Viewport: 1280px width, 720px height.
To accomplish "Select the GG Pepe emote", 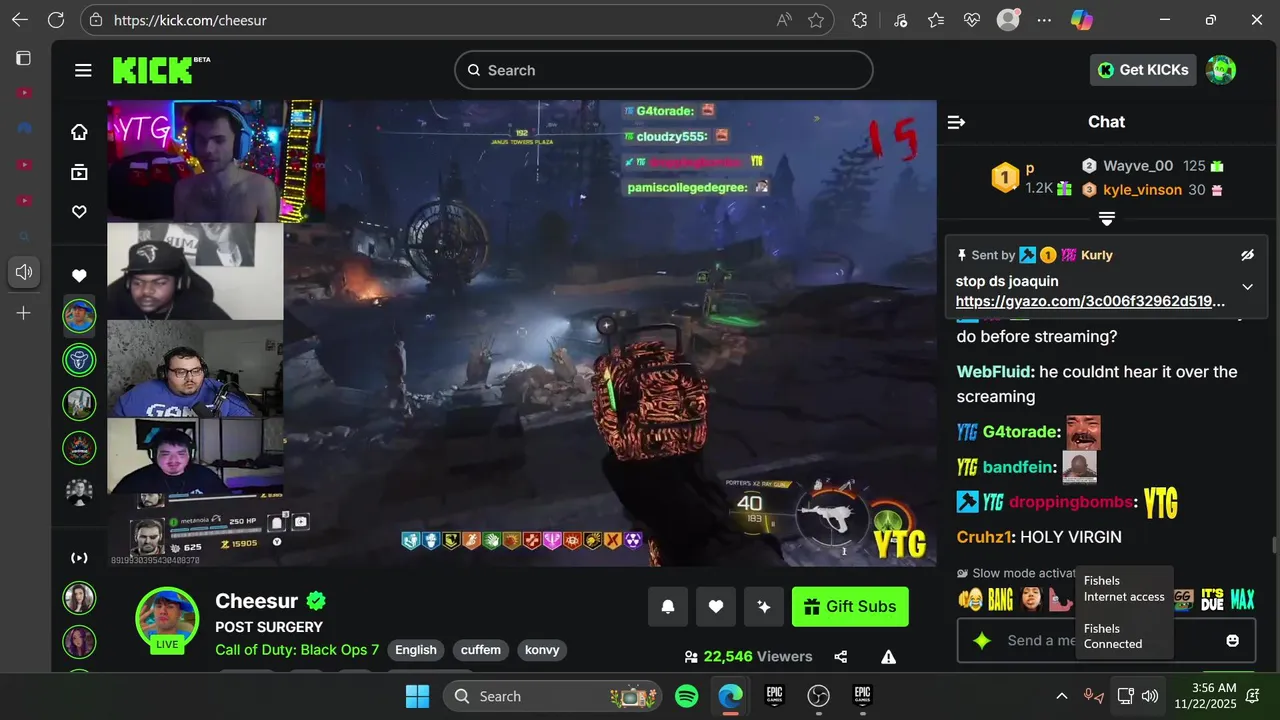I will [1183, 599].
